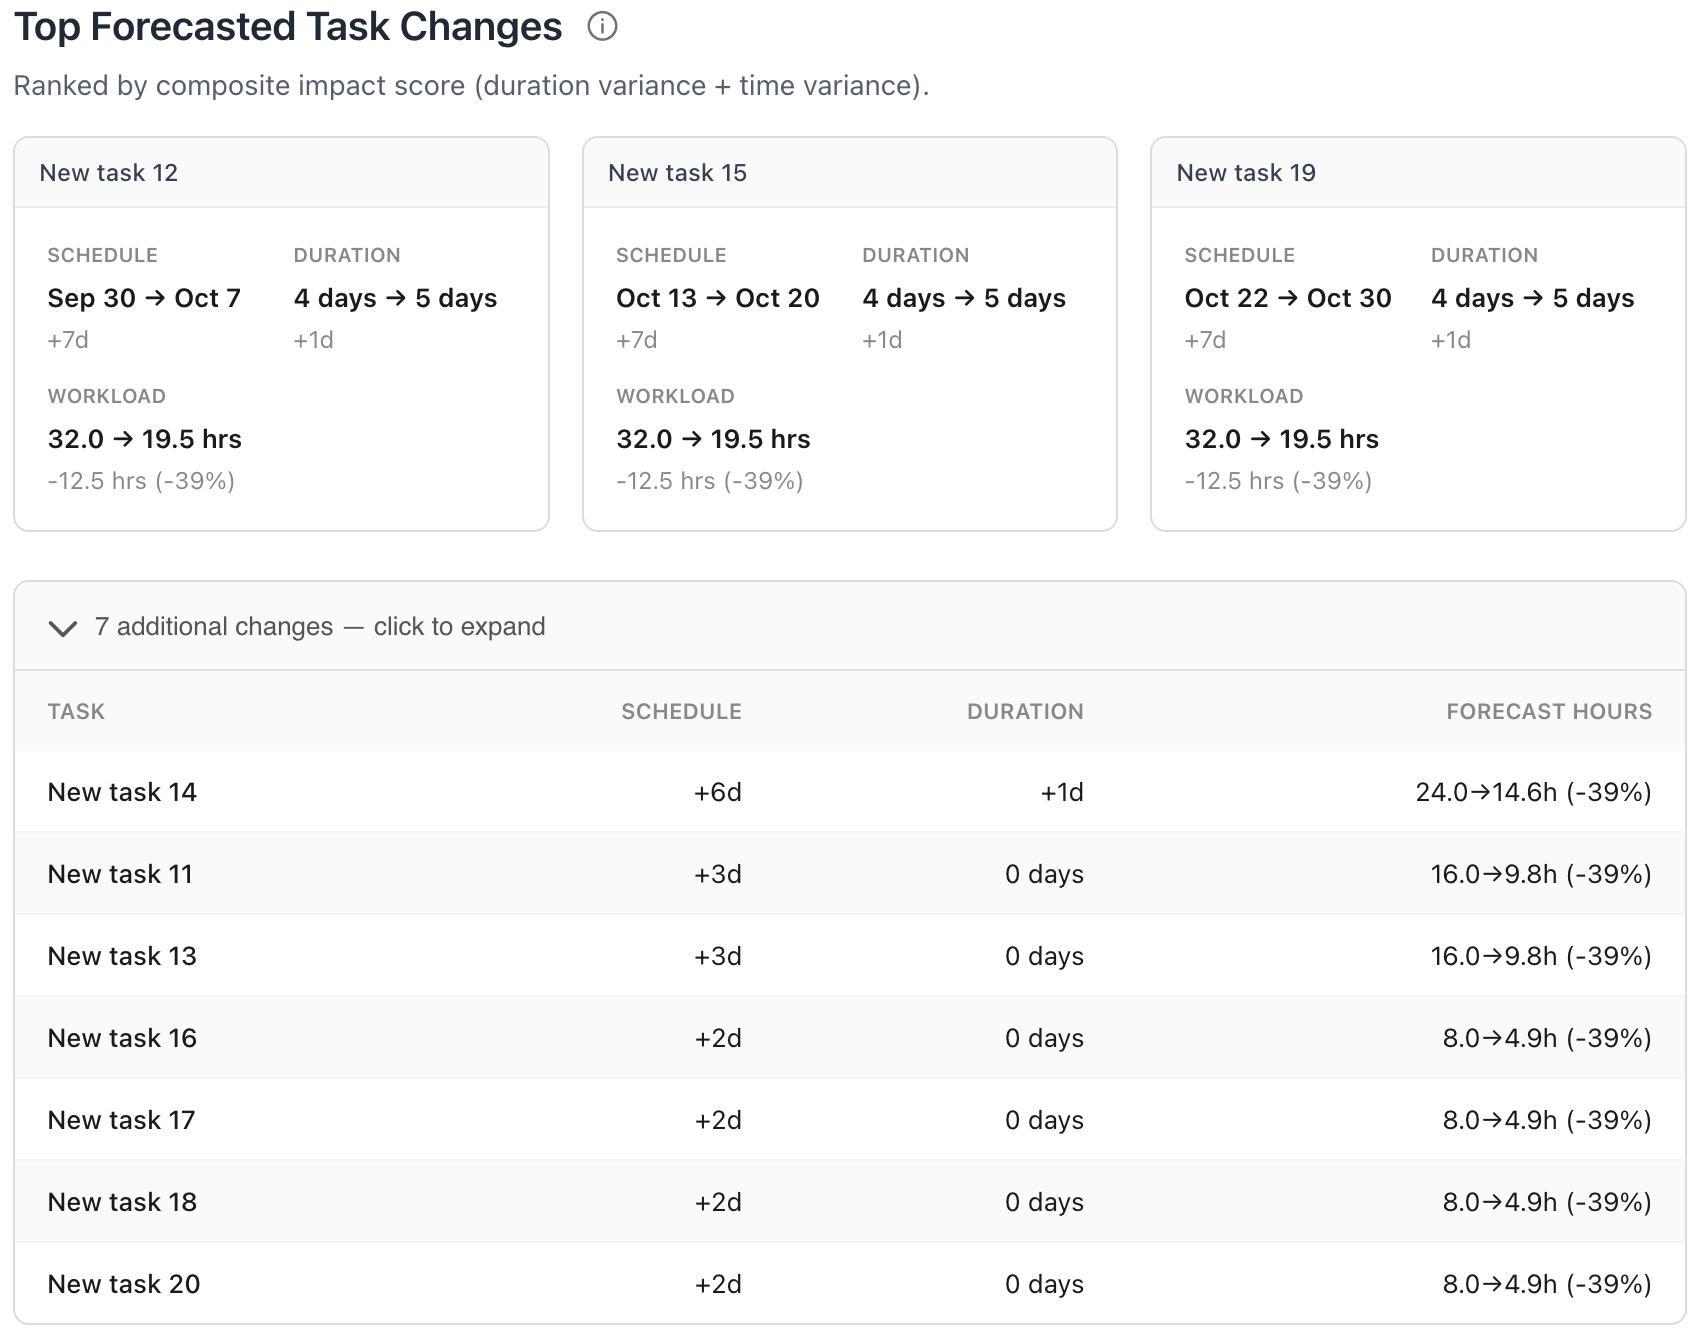Click the SCHEDULE table column header
1700x1336 pixels.
coord(681,712)
